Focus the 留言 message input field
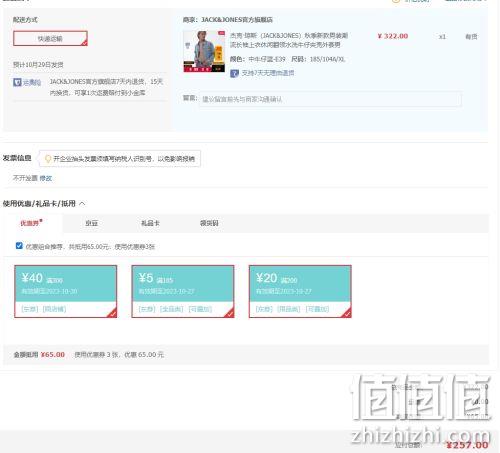Image resolution: width=500 pixels, height=453 pixels. (x=330, y=99)
